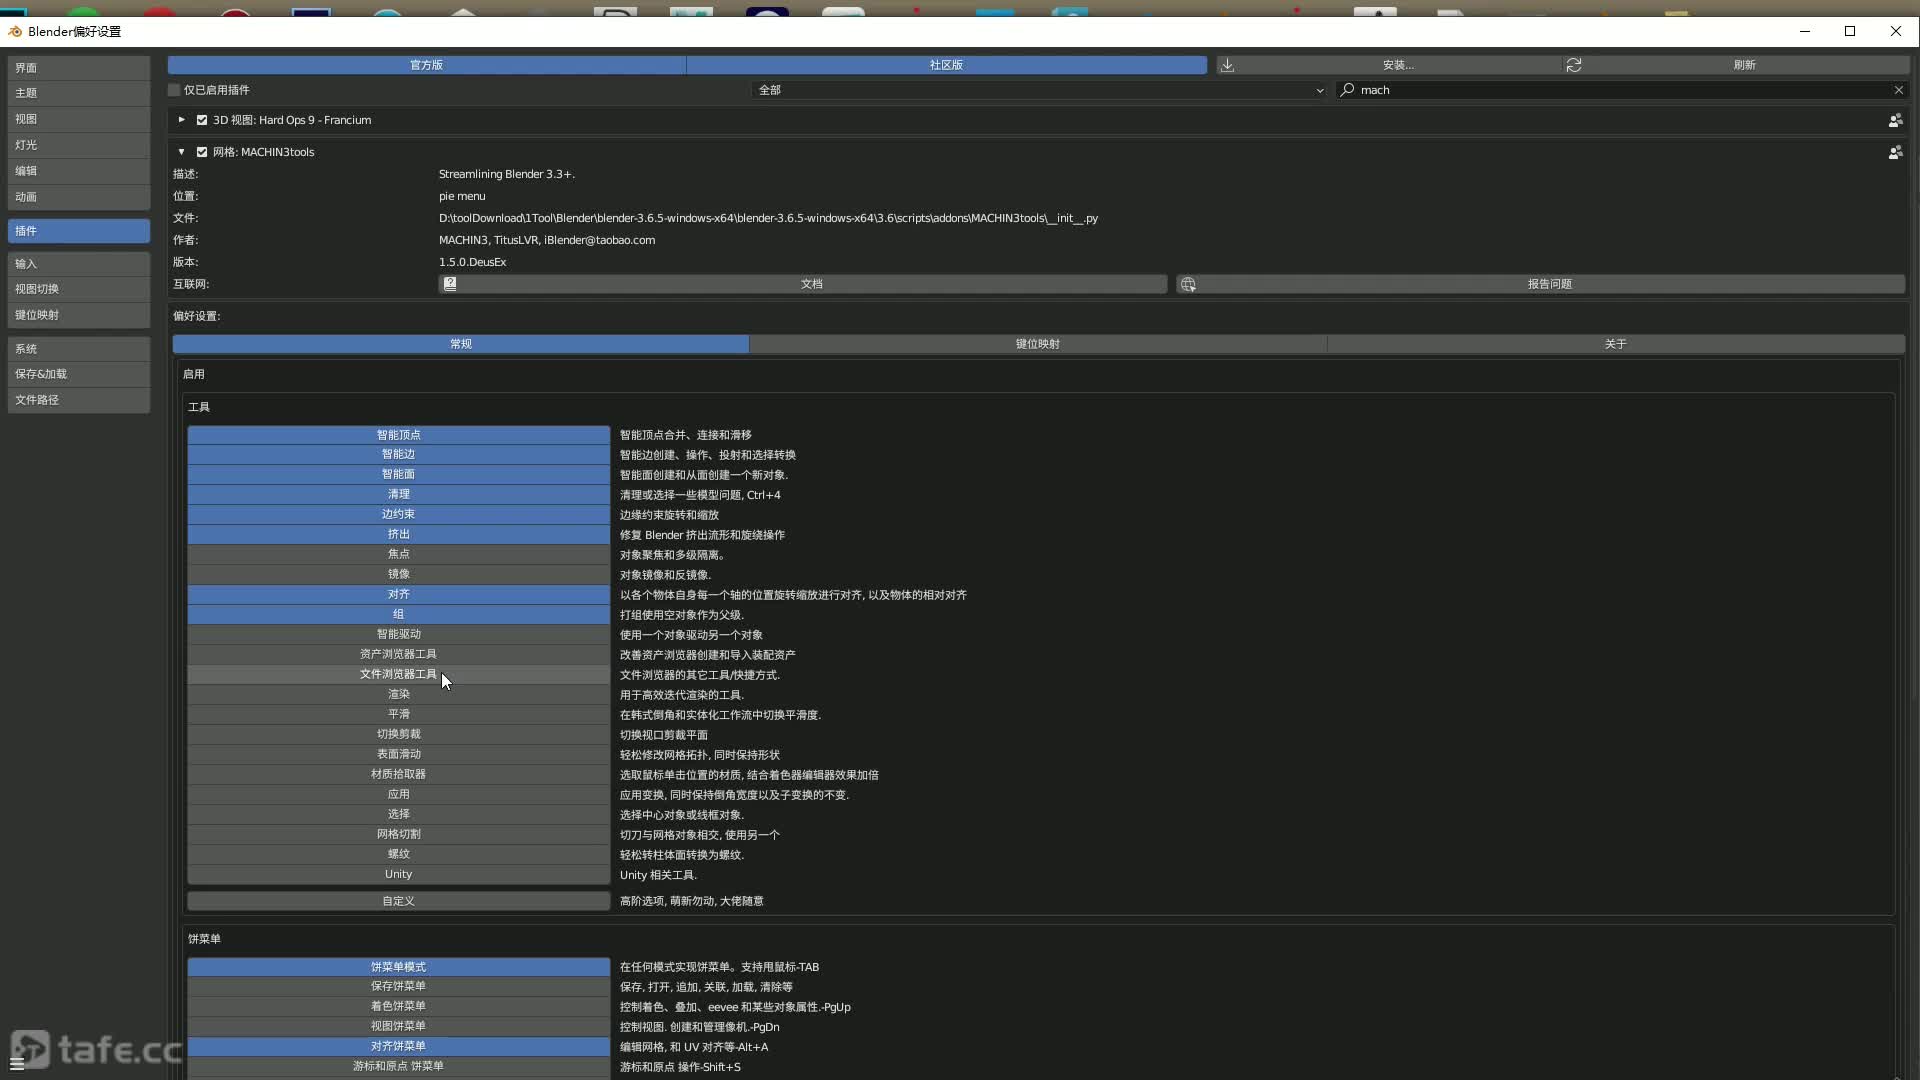Switch to the 社区版 filter tab

[x=946, y=65]
